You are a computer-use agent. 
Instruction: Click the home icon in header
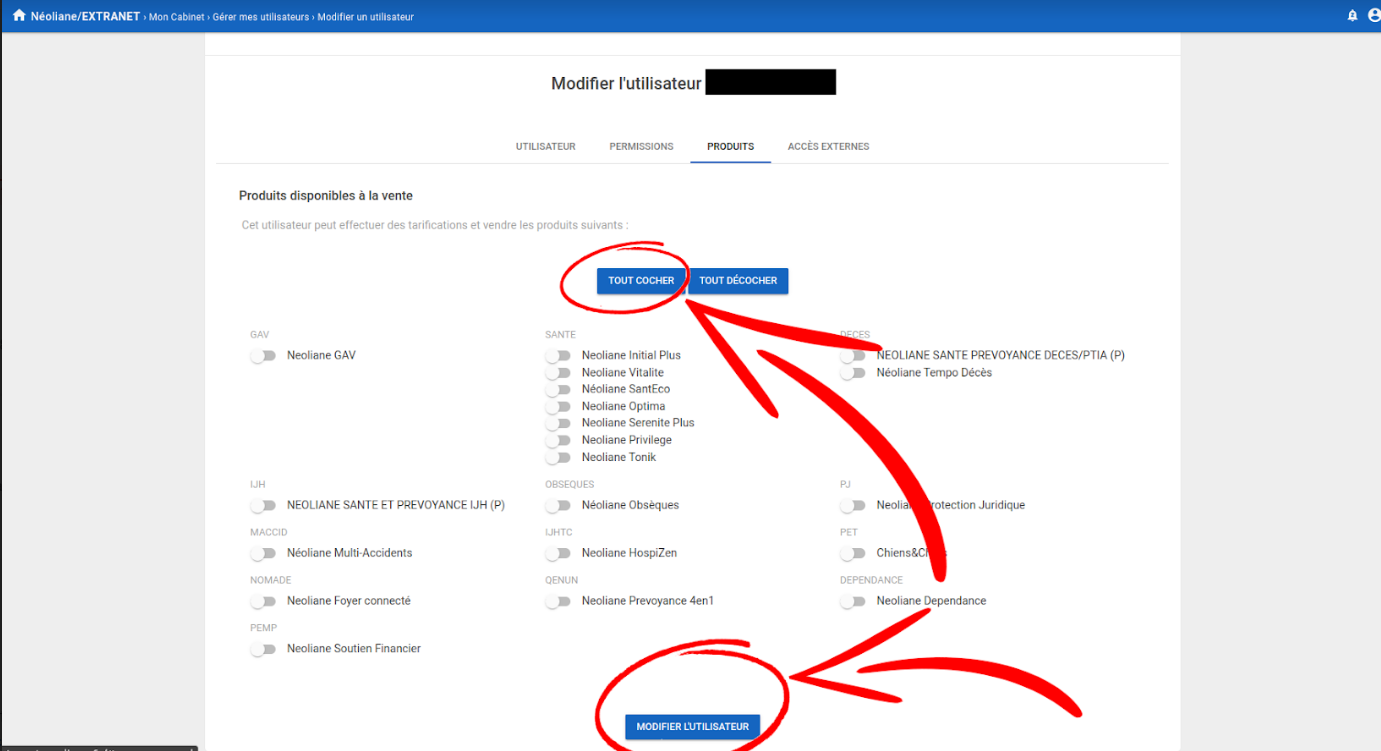pyautogui.click(x=18, y=16)
